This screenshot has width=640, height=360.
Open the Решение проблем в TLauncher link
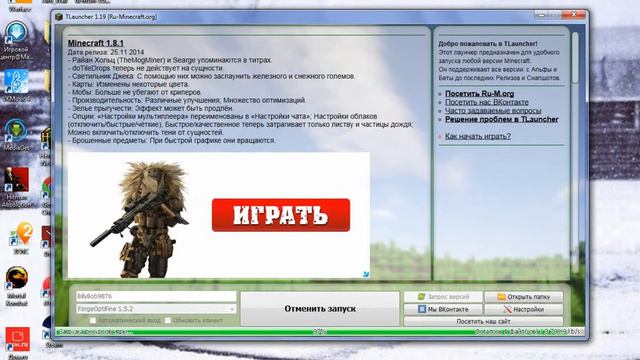point(502,119)
